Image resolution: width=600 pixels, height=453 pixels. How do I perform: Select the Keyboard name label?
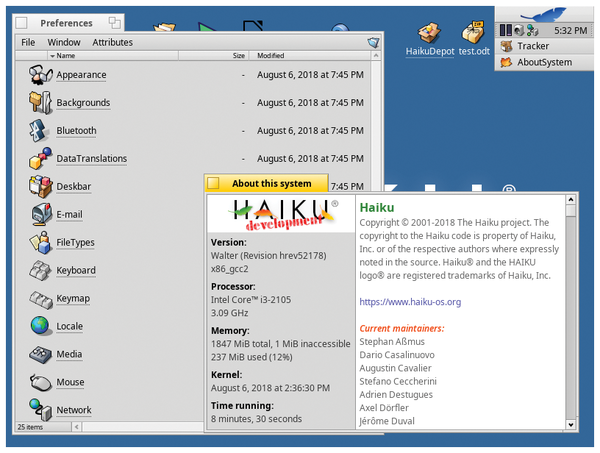click(x=76, y=270)
